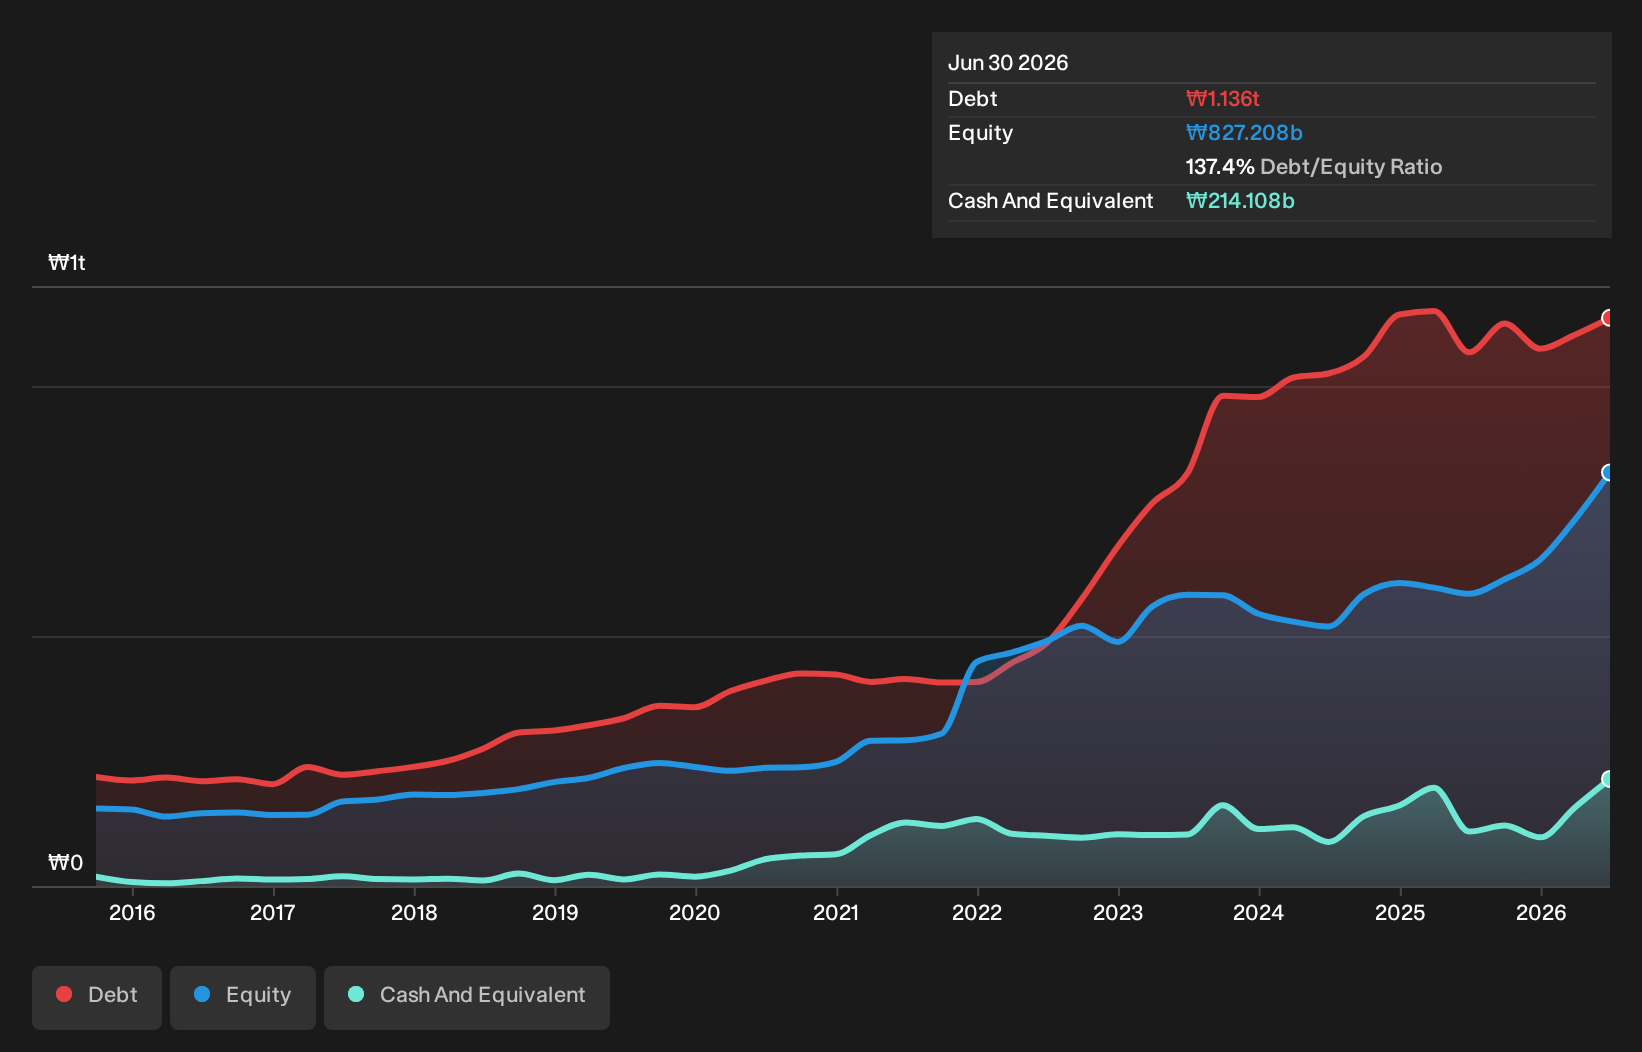Click the Jun 30 2026 tooltip date
Viewport: 1642px width, 1052px height.
(1008, 63)
